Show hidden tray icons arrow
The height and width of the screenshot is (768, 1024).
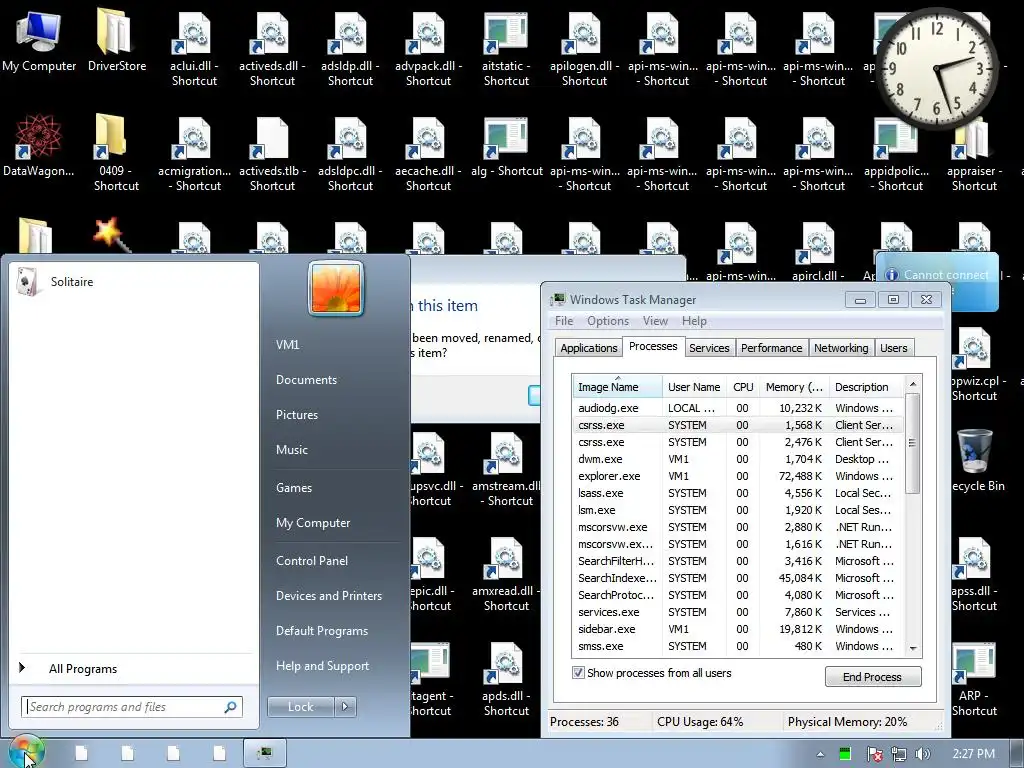tap(820, 754)
